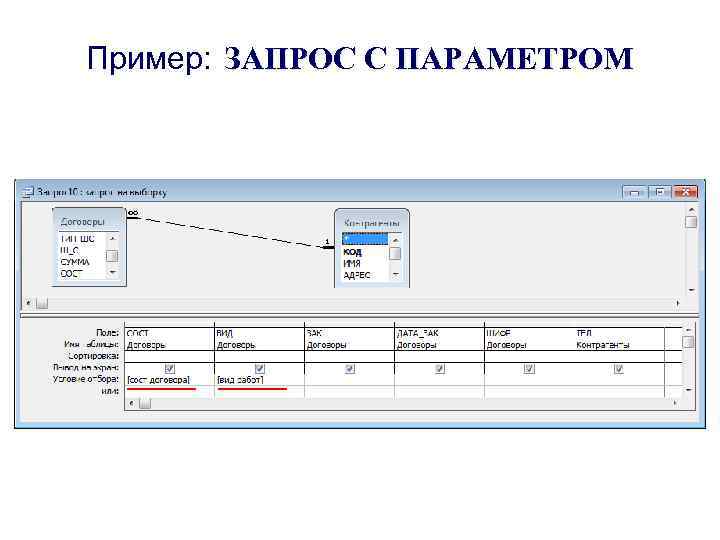This screenshot has height=540, width=720.
Task: Click the ТЕЛ field cell in grid
Action: pos(619,333)
